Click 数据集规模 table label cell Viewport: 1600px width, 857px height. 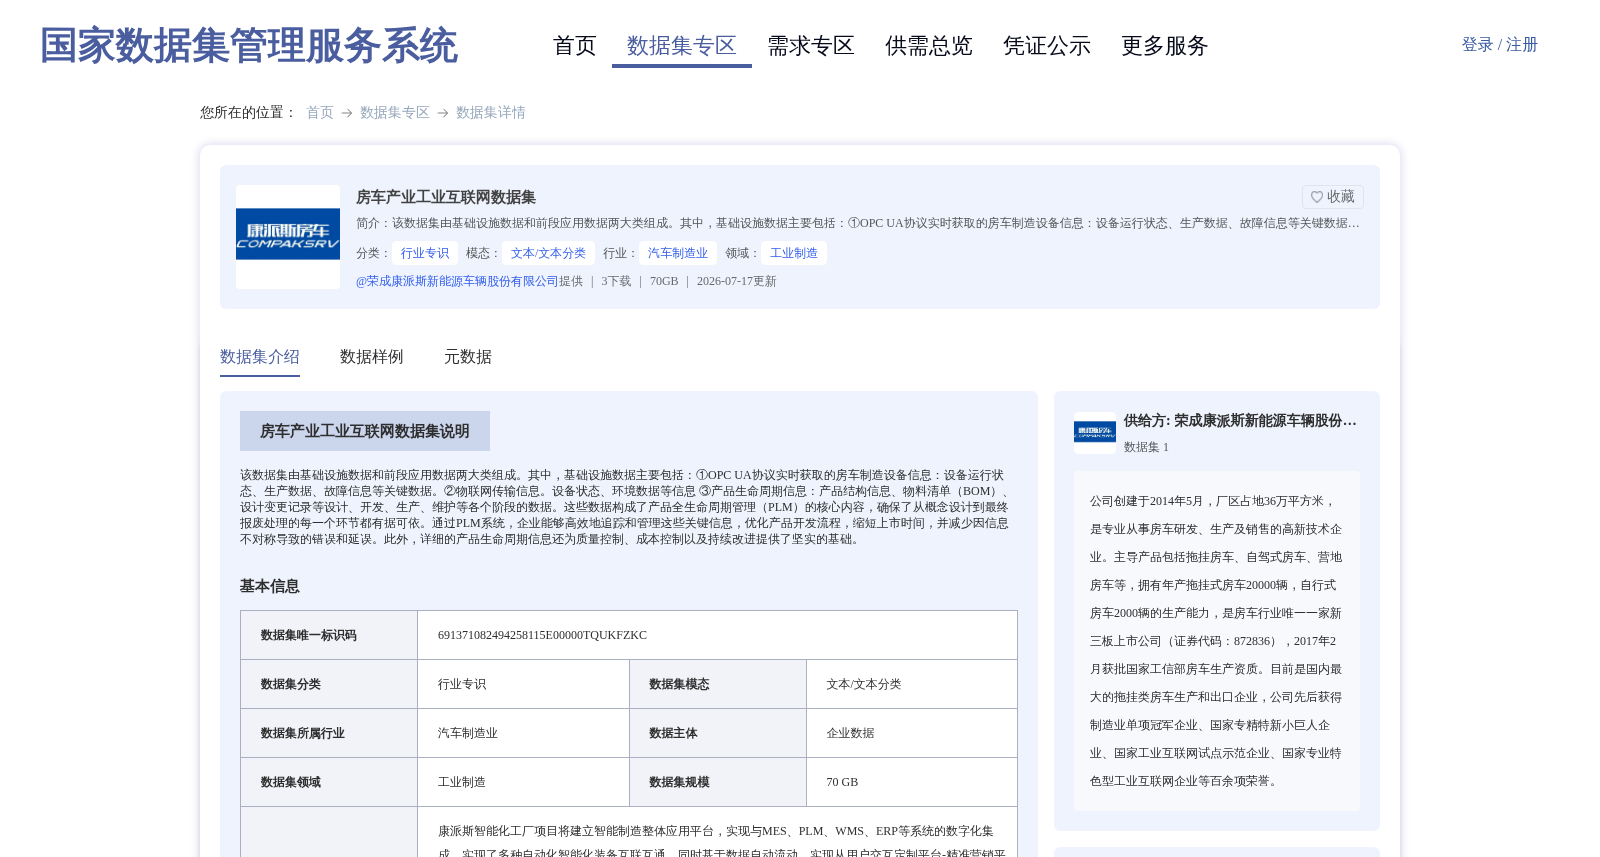(718, 782)
